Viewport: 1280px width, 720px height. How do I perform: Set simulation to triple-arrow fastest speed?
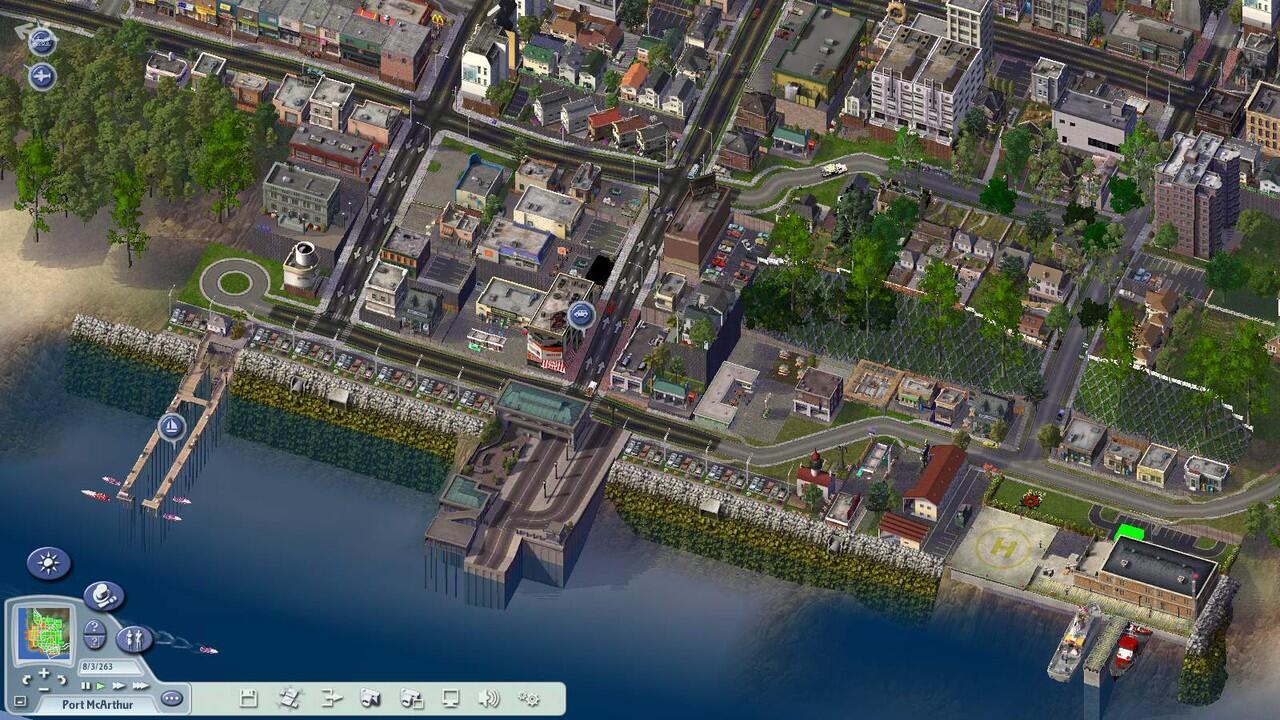click(140, 685)
